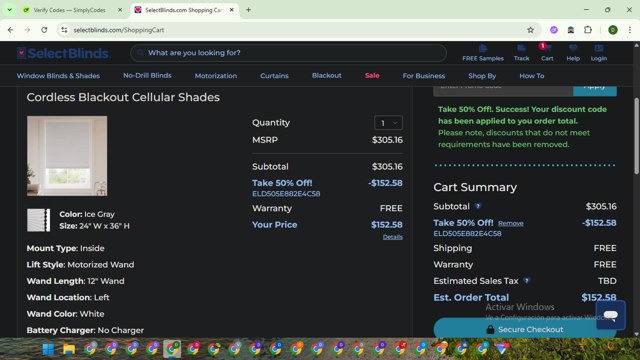This screenshot has height=360, width=640.
Task: Click the Your Price label
Action: click(x=274, y=224)
